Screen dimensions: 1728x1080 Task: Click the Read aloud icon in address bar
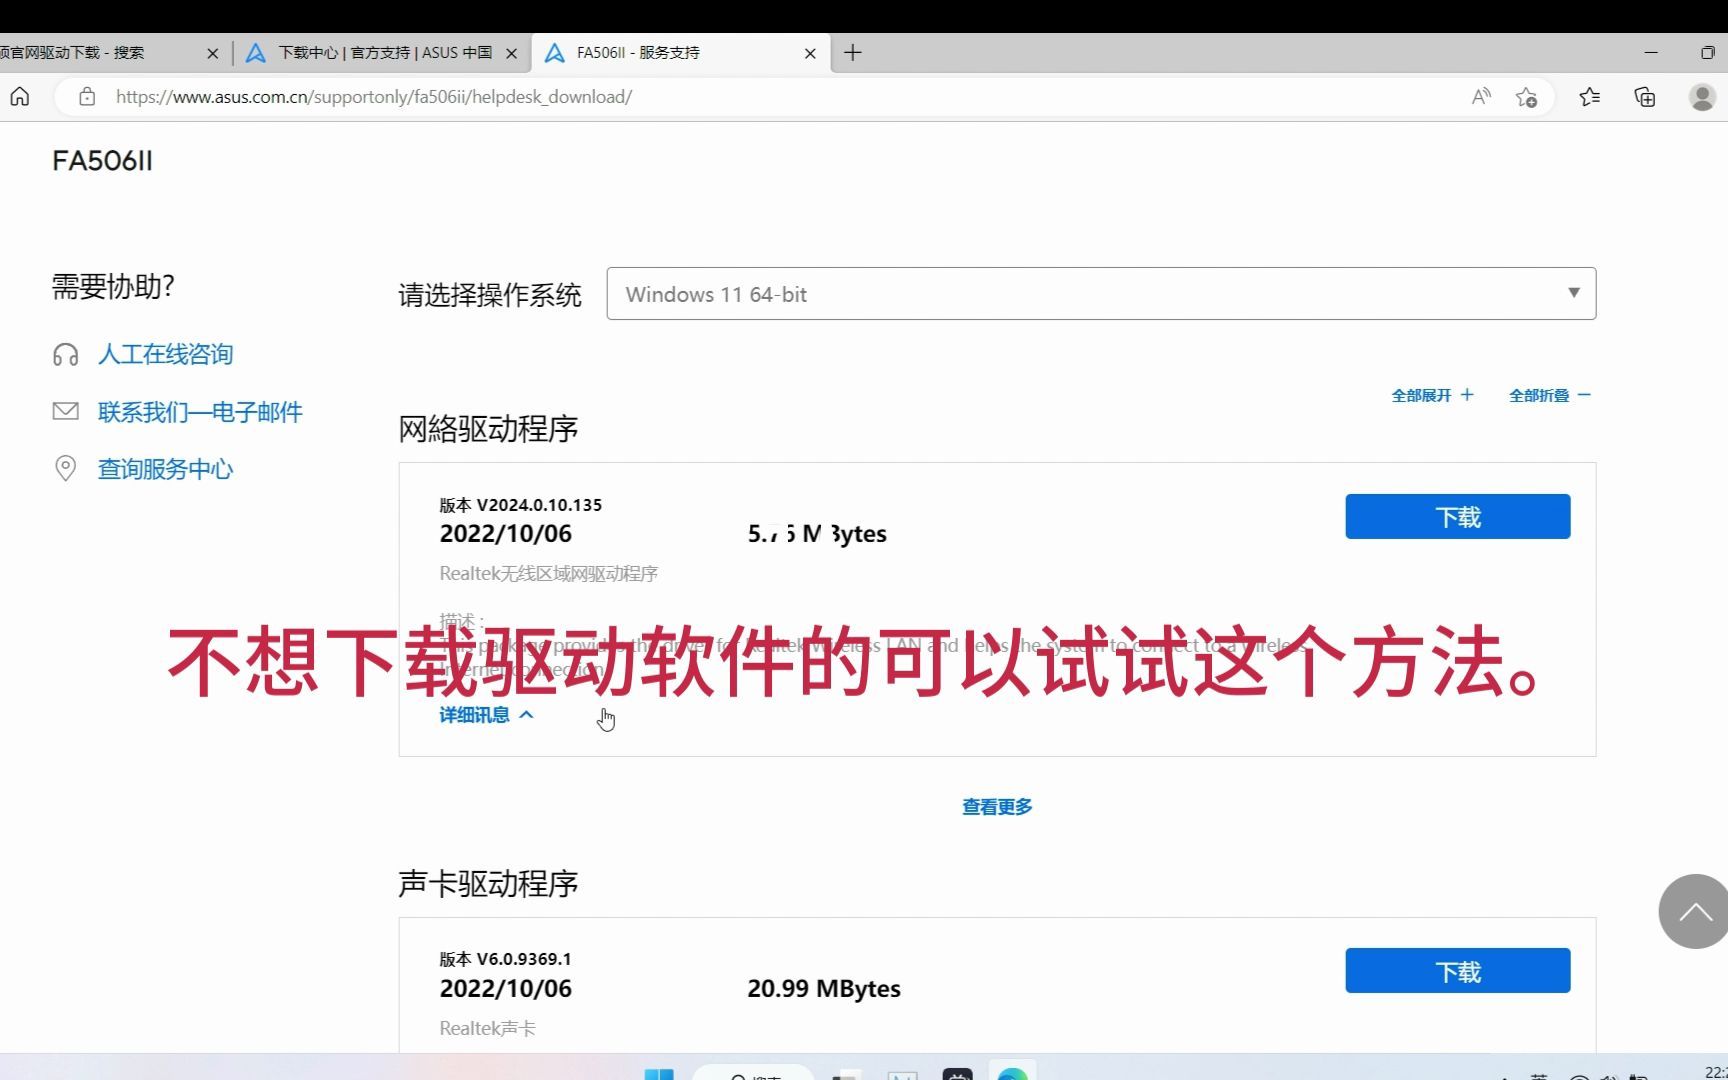1481,97
